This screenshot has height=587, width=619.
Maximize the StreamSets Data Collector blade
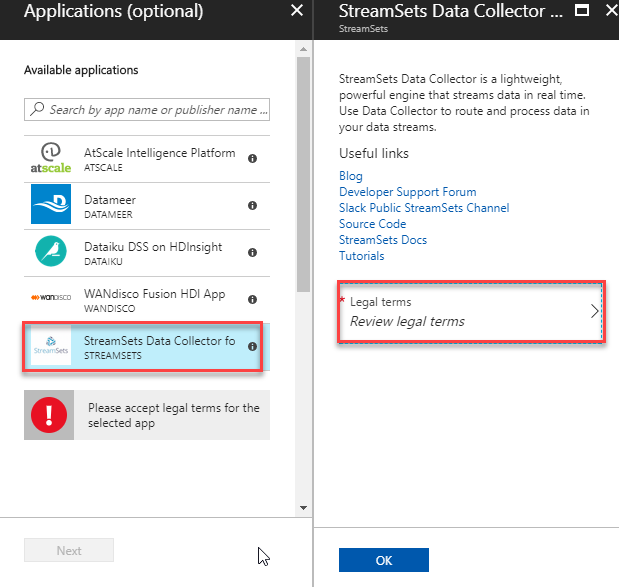(x=582, y=11)
